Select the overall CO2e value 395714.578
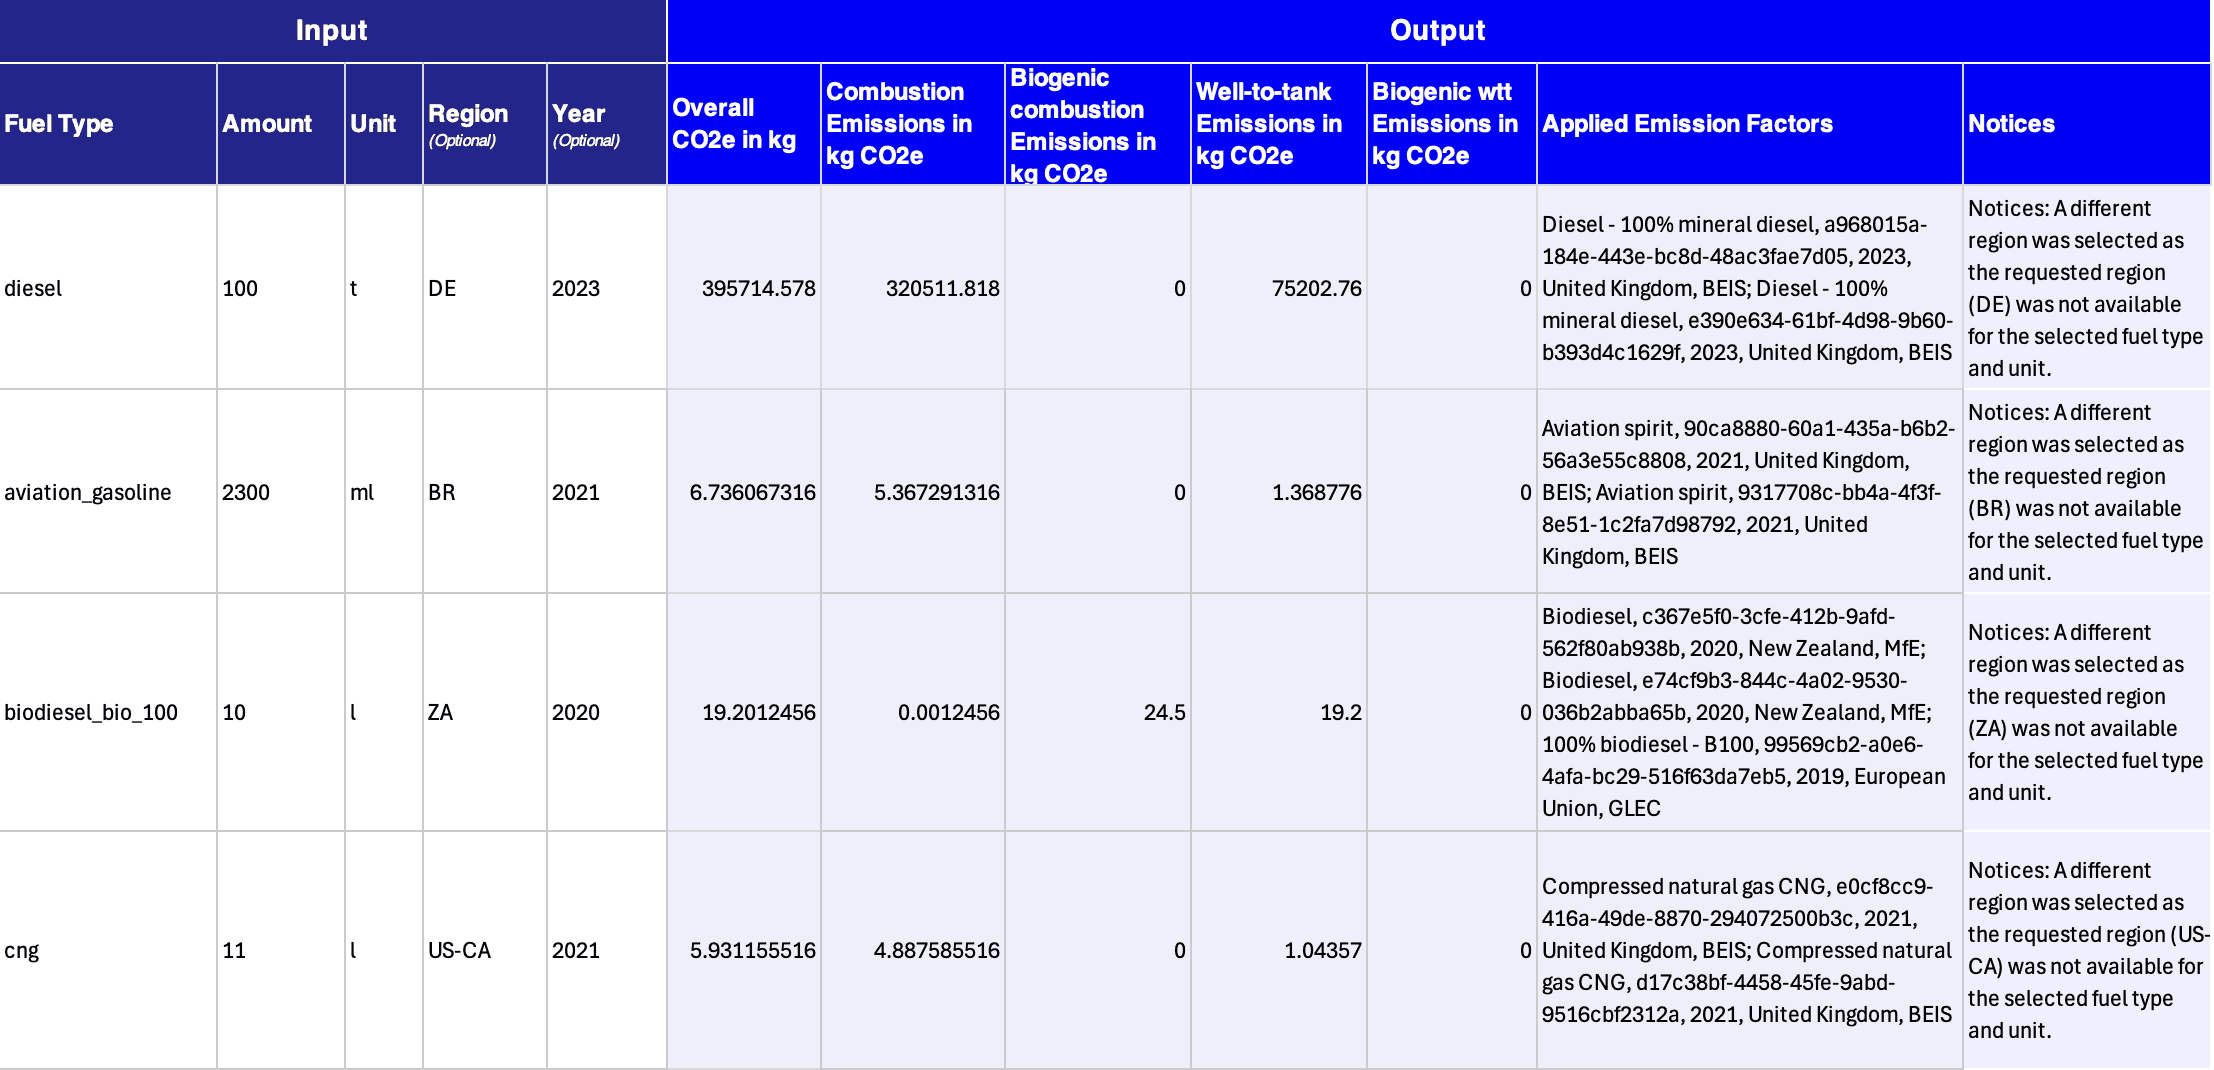 click(x=758, y=288)
